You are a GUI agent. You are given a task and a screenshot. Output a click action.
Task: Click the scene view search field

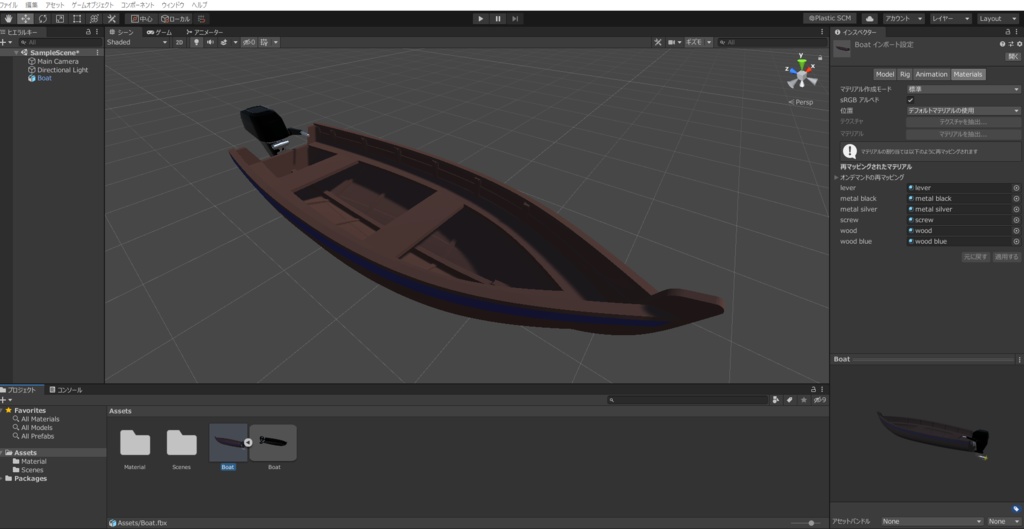(771, 42)
